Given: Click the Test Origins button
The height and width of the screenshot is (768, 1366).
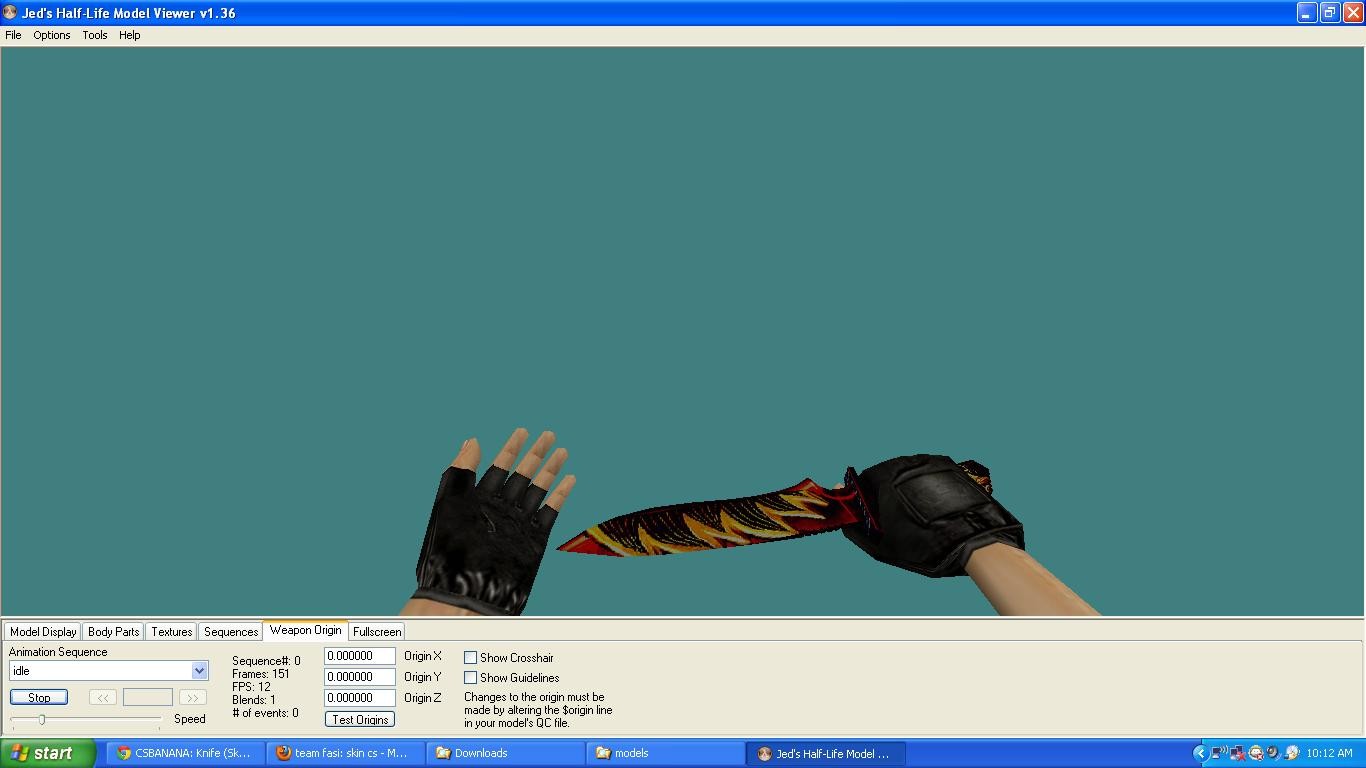Looking at the screenshot, I should point(360,719).
